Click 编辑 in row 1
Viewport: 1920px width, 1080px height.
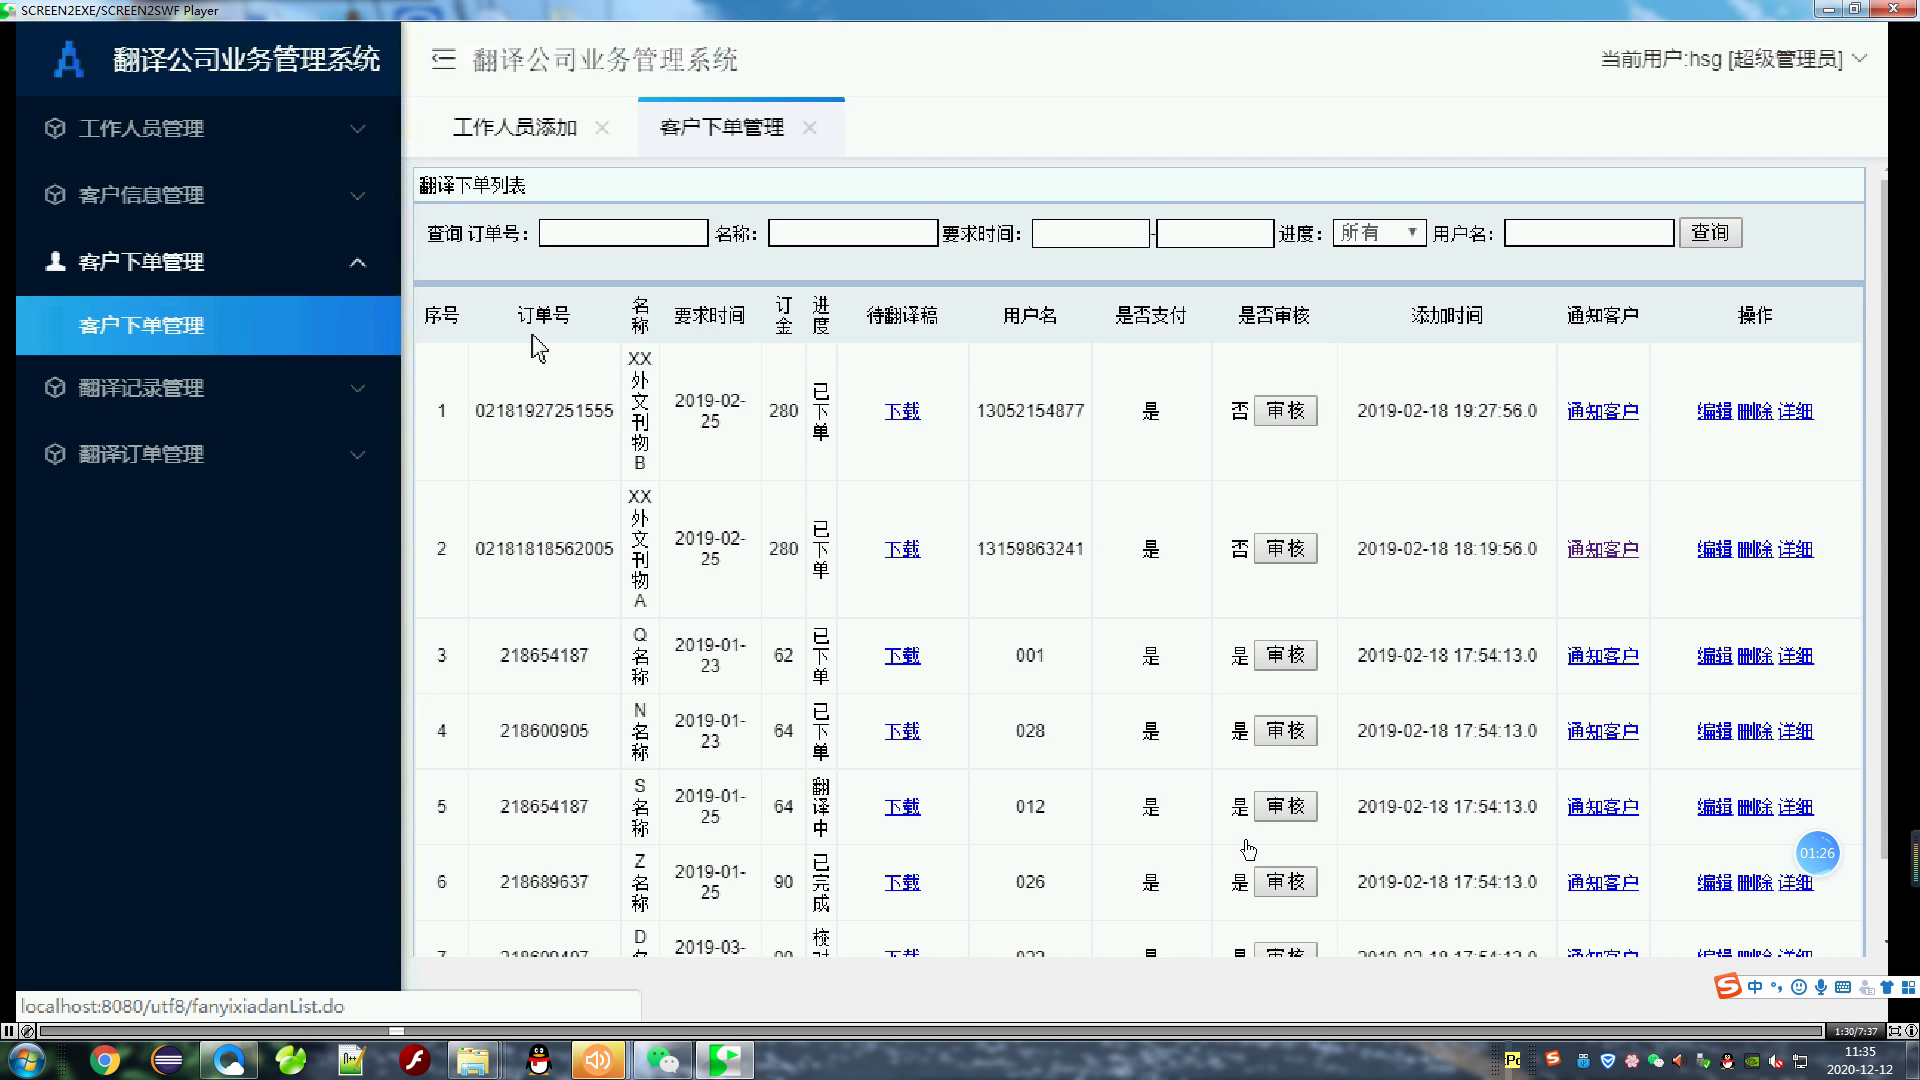(x=1714, y=411)
